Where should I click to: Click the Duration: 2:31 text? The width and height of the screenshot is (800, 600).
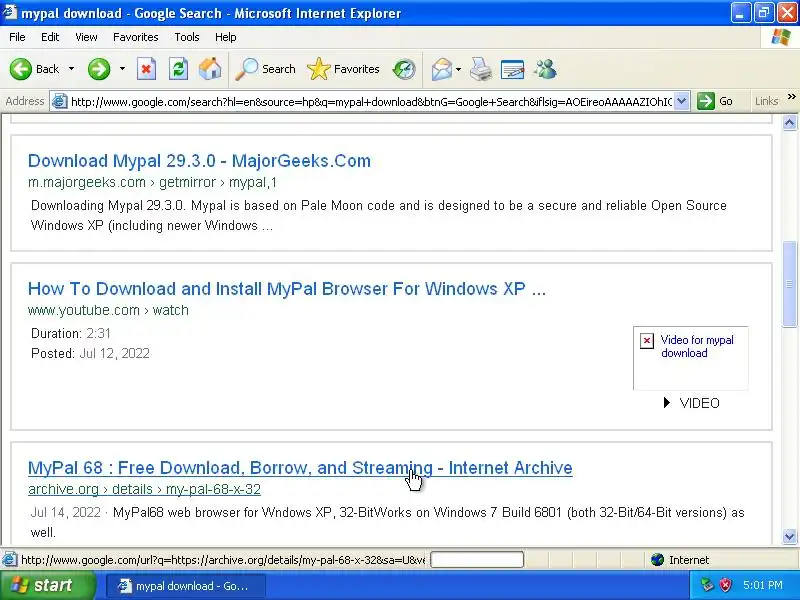(71, 333)
